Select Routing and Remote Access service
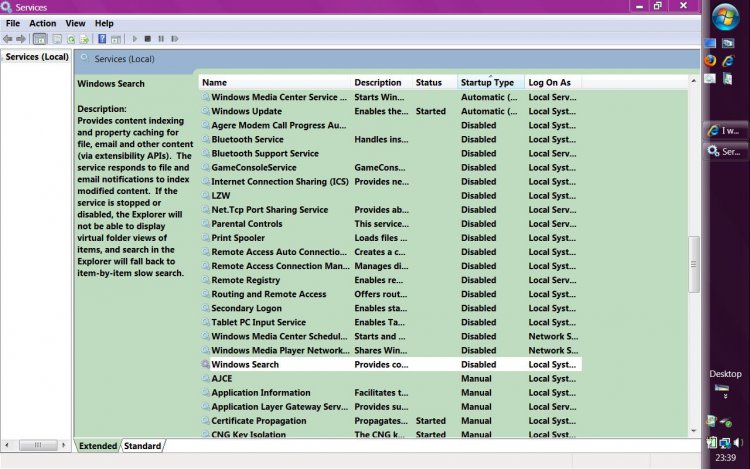This screenshot has height=469, width=750. (390, 294)
